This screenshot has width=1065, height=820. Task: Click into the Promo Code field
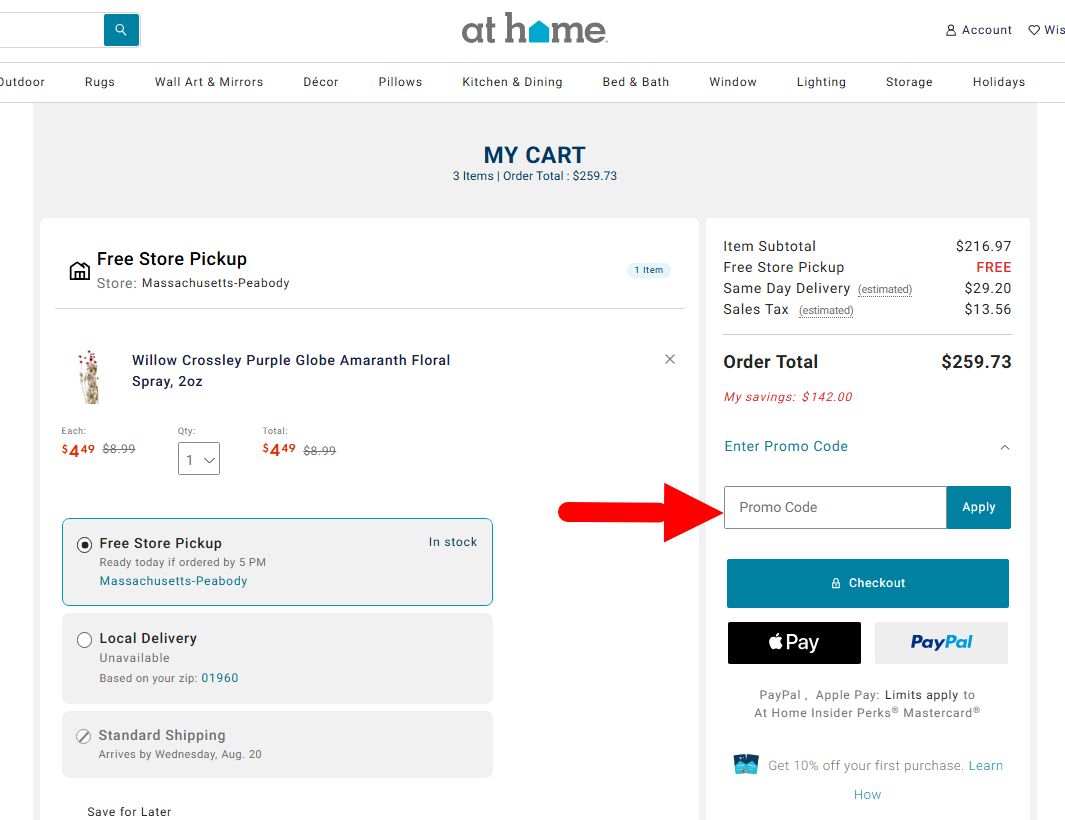(835, 507)
